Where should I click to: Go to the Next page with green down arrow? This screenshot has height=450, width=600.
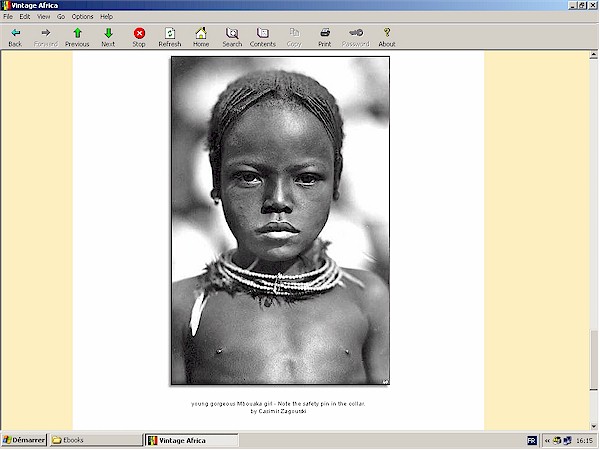(x=108, y=33)
